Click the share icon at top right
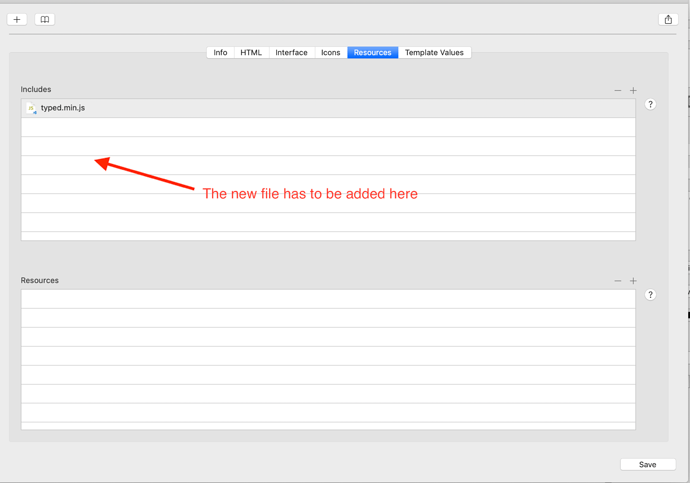The image size is (690, 483). [668, 19]
